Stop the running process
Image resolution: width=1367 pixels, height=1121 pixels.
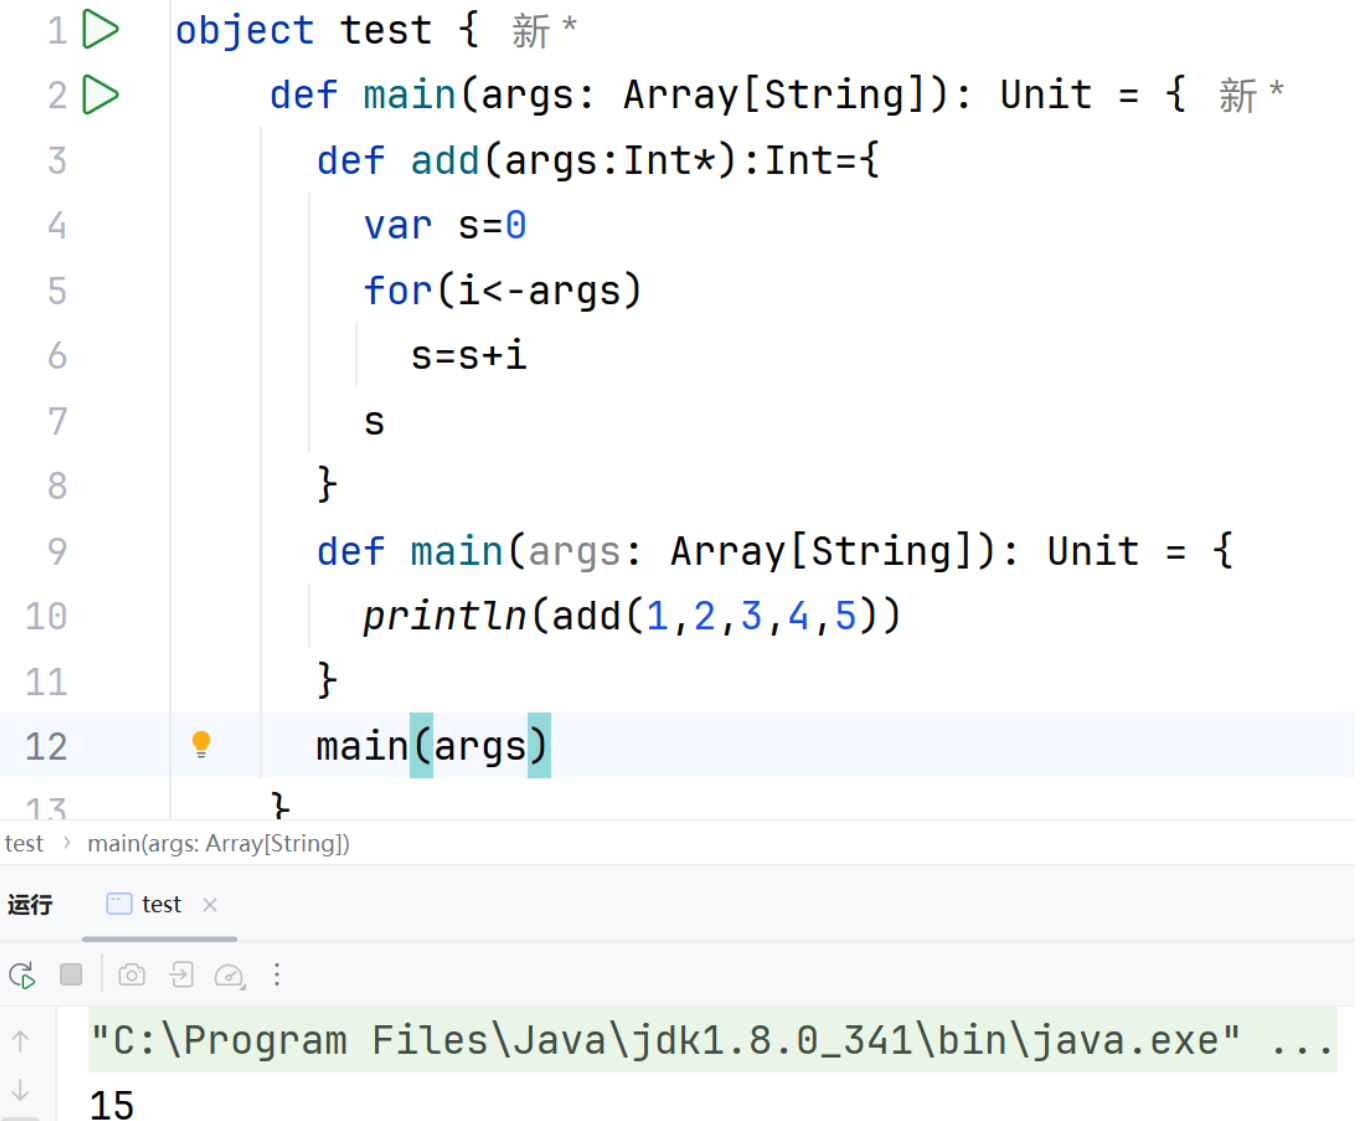click(71, 974)
